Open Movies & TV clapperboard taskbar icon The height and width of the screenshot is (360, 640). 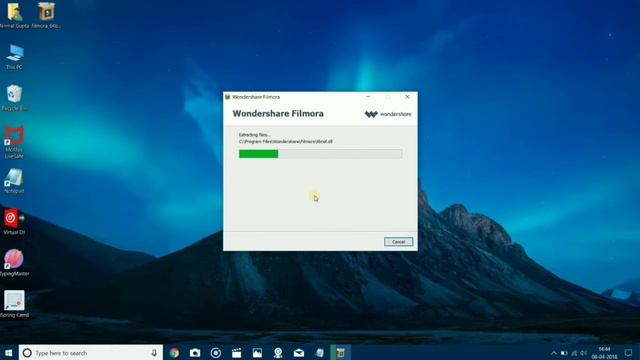(237, 353)
